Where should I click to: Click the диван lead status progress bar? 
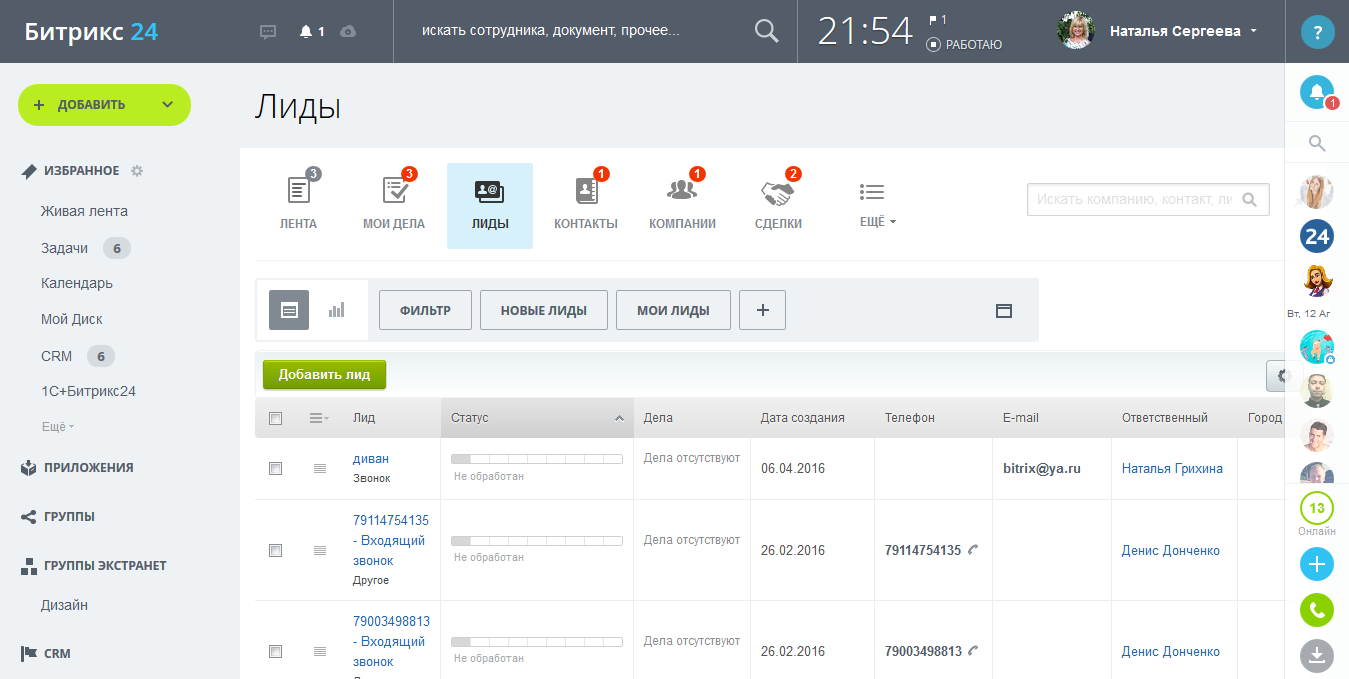(x=537, y=459)
